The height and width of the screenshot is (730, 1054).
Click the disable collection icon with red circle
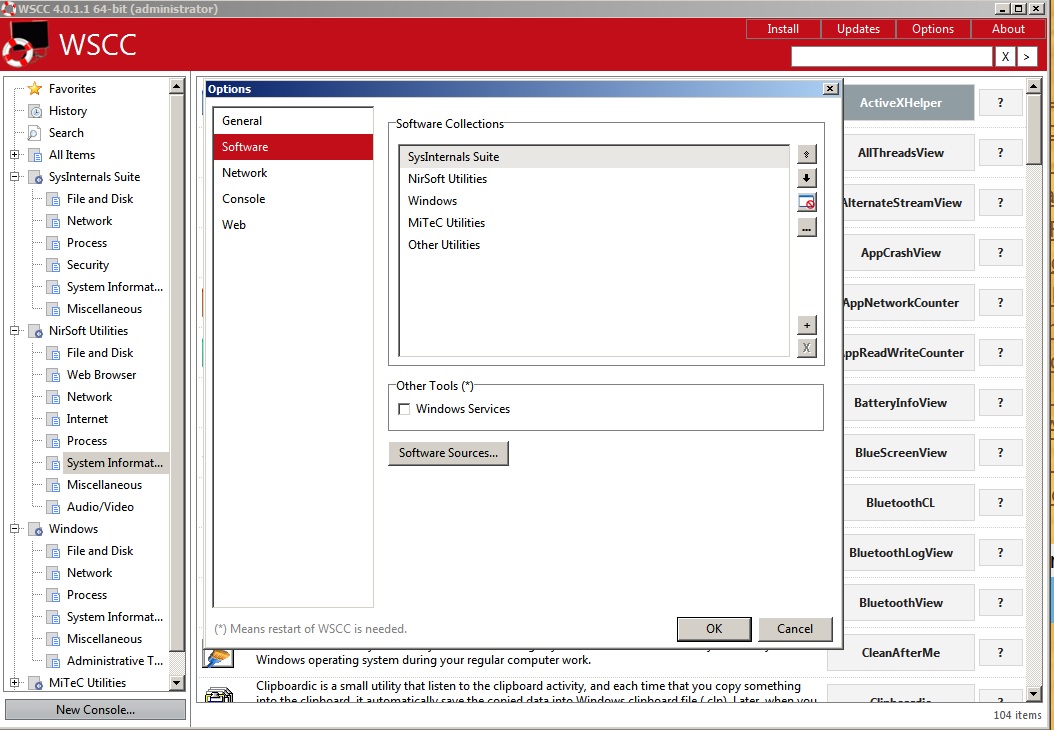(x=807, y=203)
